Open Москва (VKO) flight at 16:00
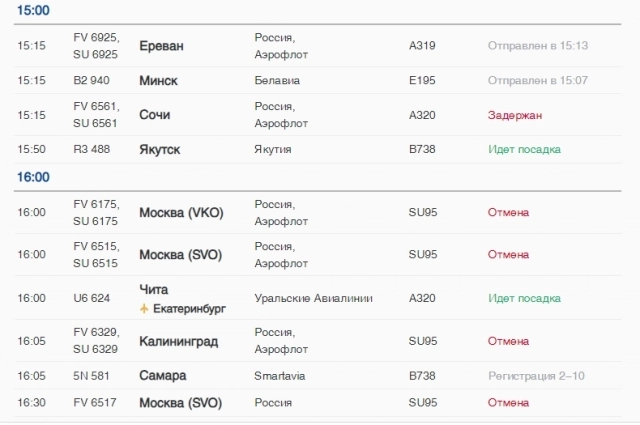Image resolution: width=640 pixels, height=425 pixels. [x=318, y=213]
